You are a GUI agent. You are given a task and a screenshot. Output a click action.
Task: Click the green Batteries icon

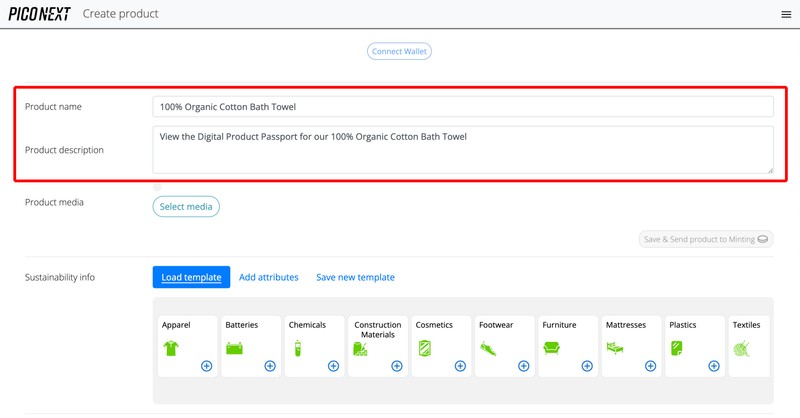pyautogui.click(x=235, y=349)
